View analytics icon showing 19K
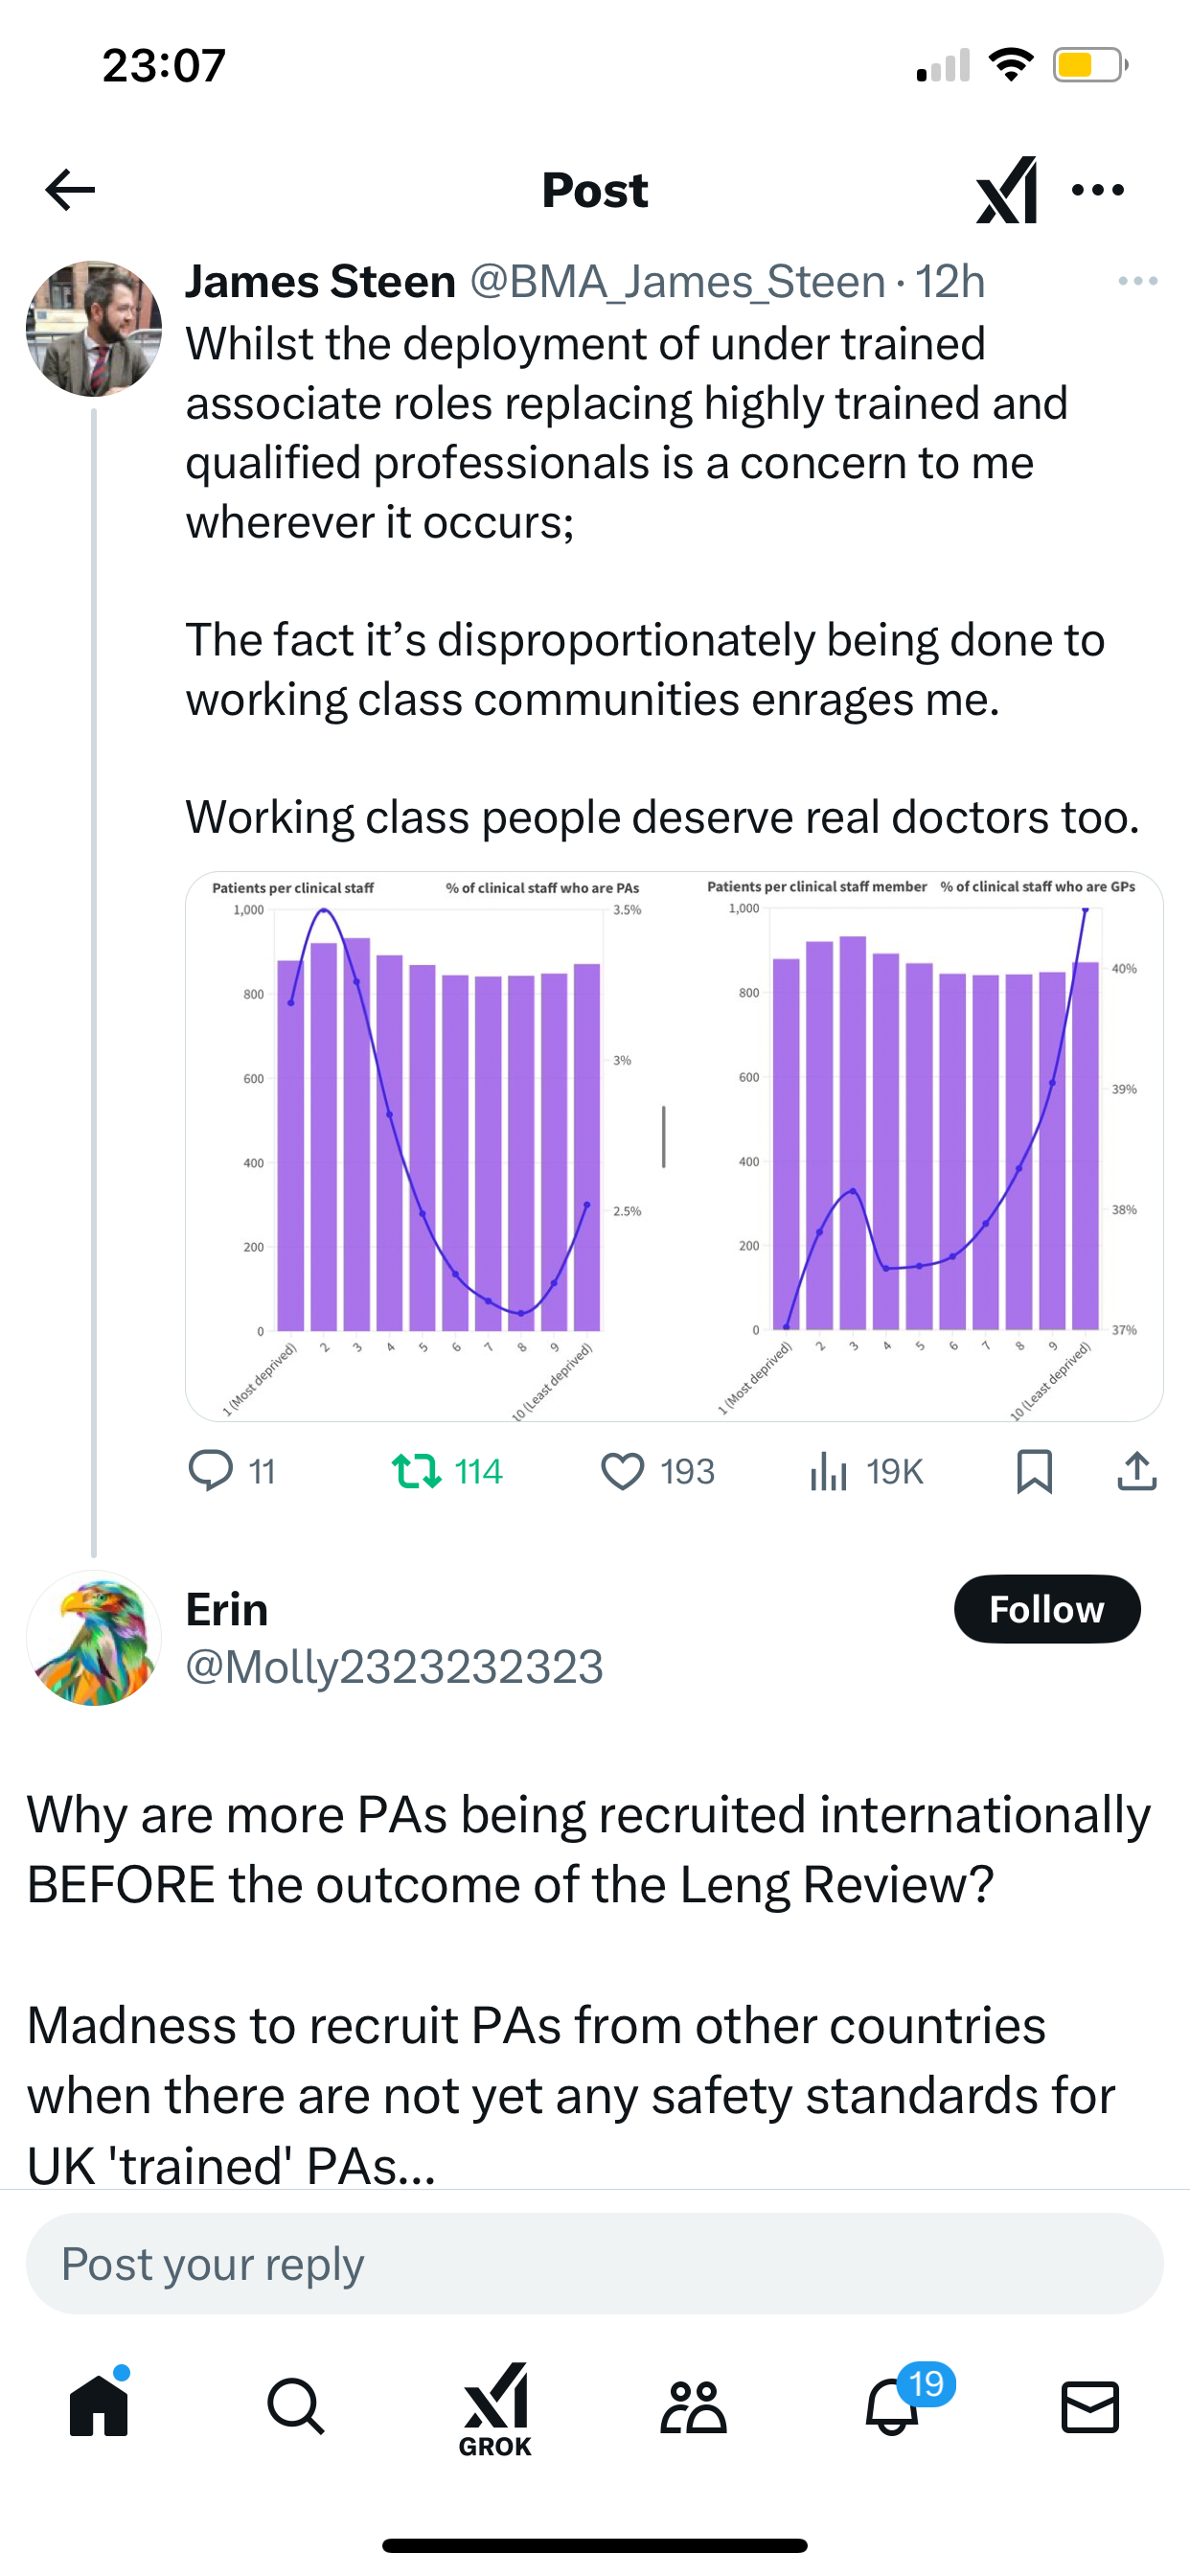 pyautogui.click(x=866, y=1471)
